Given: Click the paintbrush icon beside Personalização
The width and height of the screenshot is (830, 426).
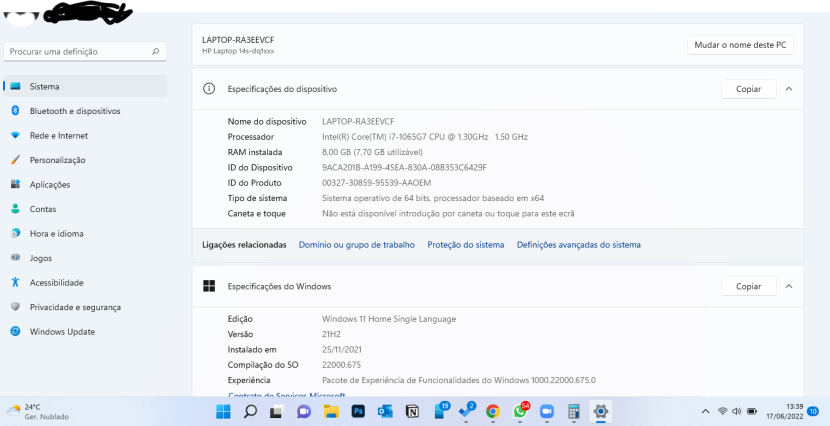Looking at the screenshot, I should tap(15, 160).
